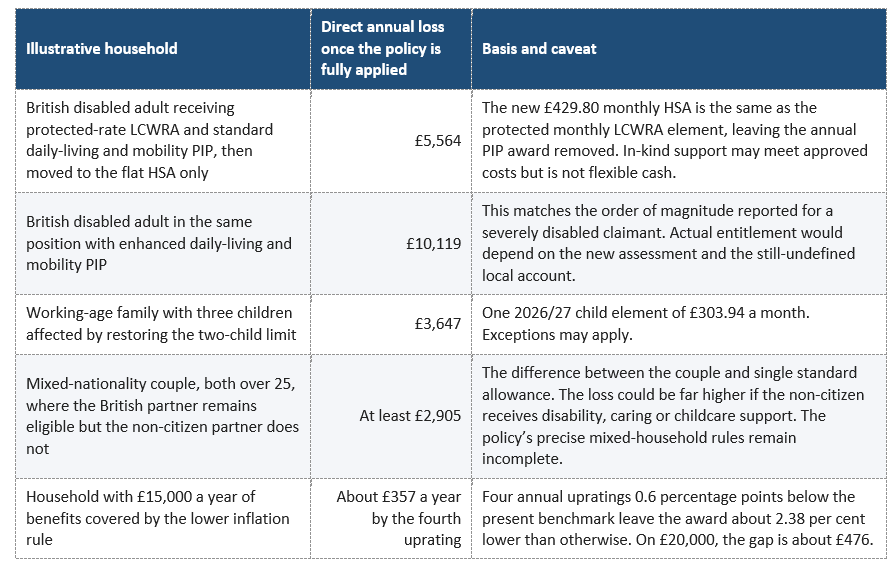Click 'Exceptions may apply.' text

(557, 335)
